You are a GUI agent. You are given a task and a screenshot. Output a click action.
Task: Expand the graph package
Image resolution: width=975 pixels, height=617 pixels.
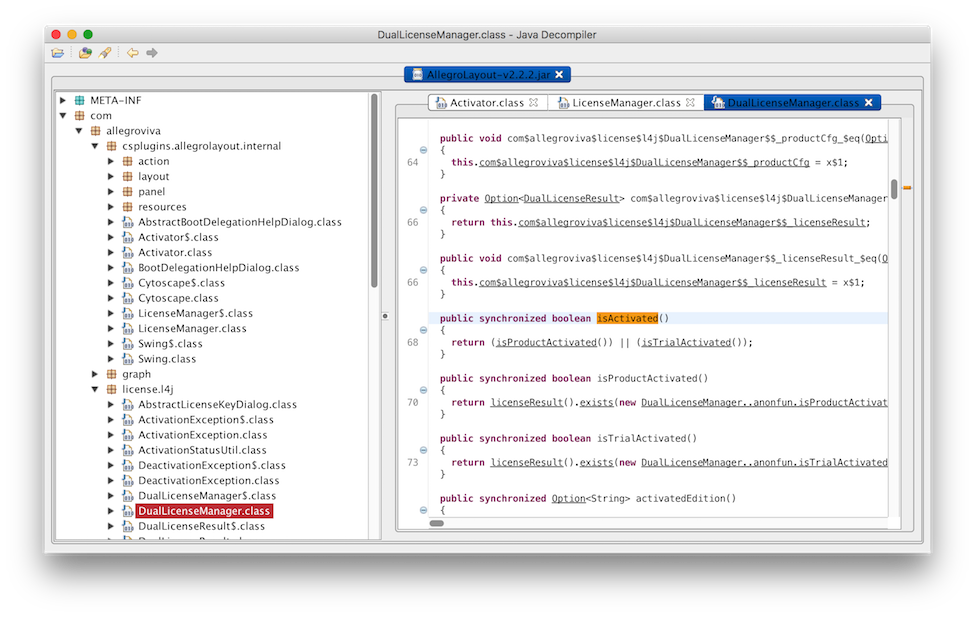point(95,374)
